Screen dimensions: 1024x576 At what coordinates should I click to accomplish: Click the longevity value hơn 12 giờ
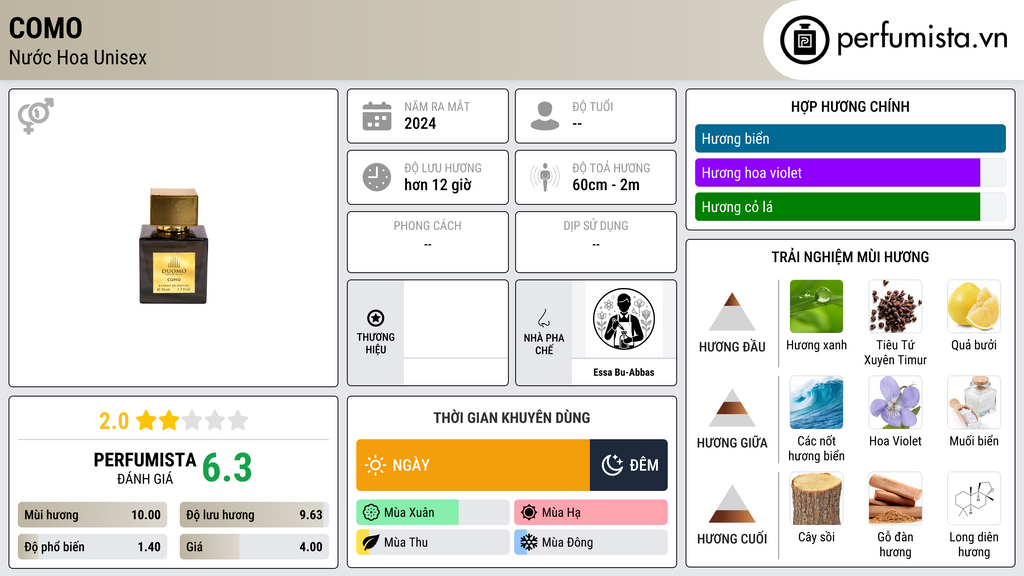pos(438,185)
